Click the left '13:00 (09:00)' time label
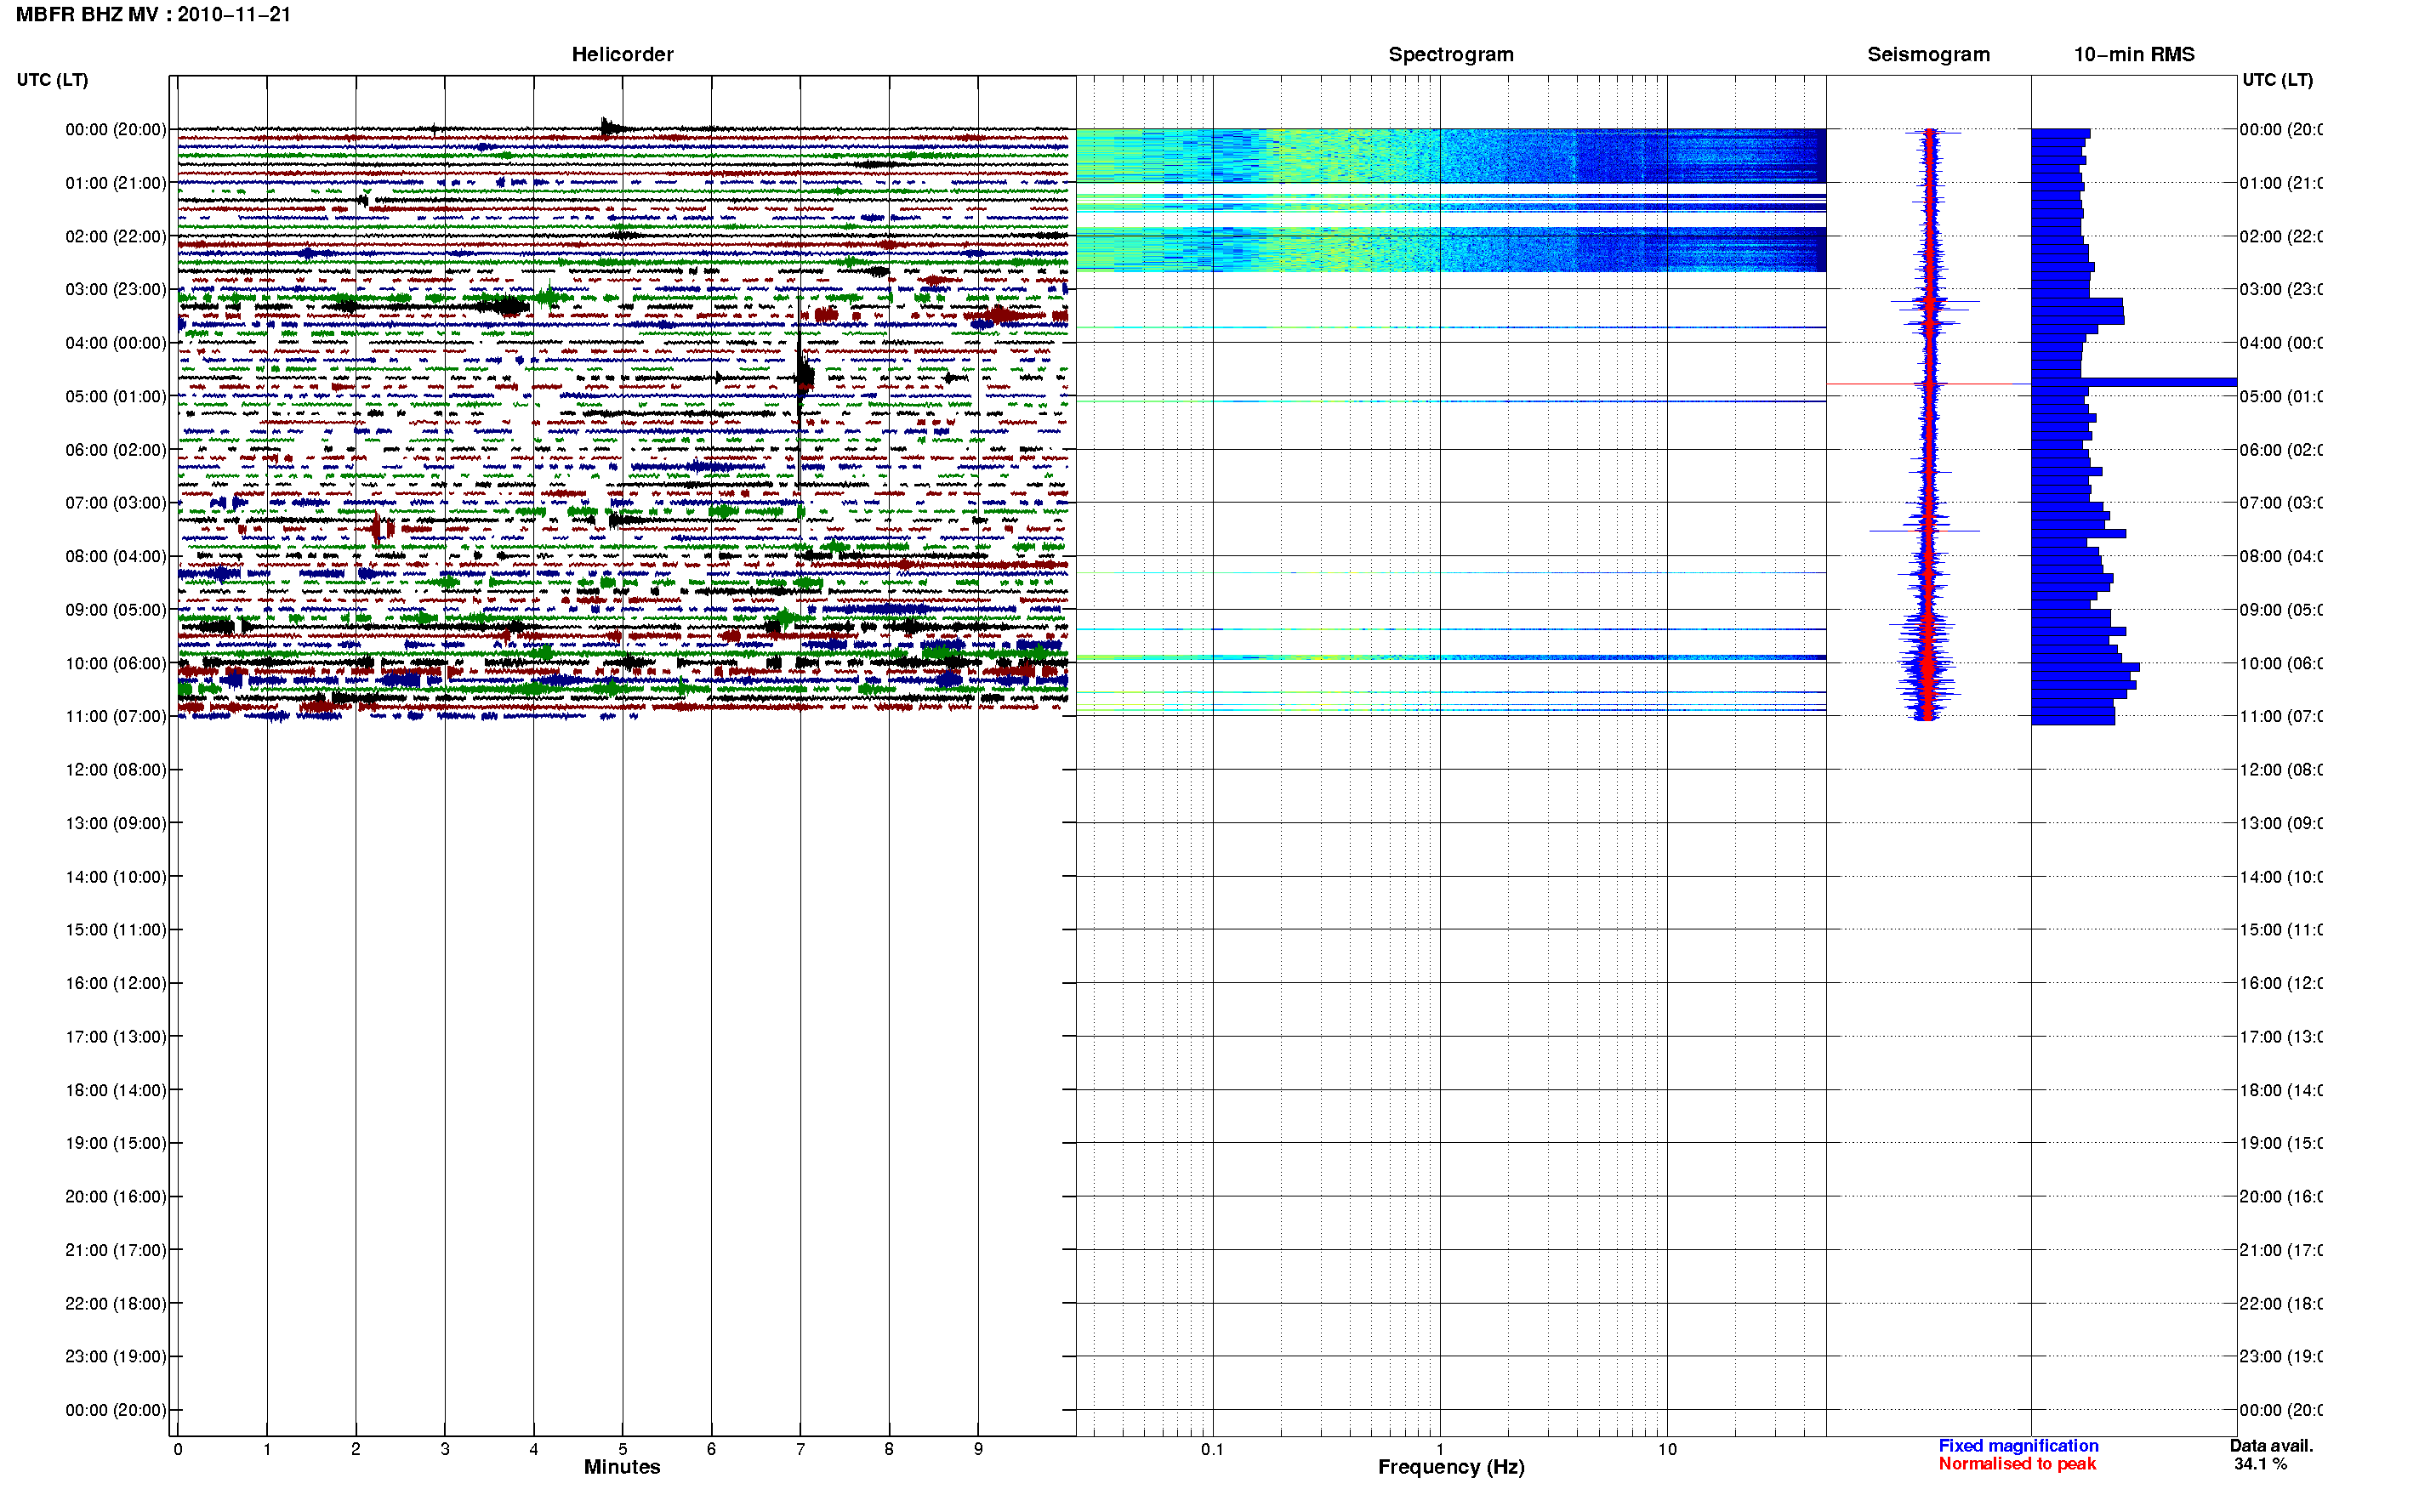2419x1512 pixels. (116, 824)
